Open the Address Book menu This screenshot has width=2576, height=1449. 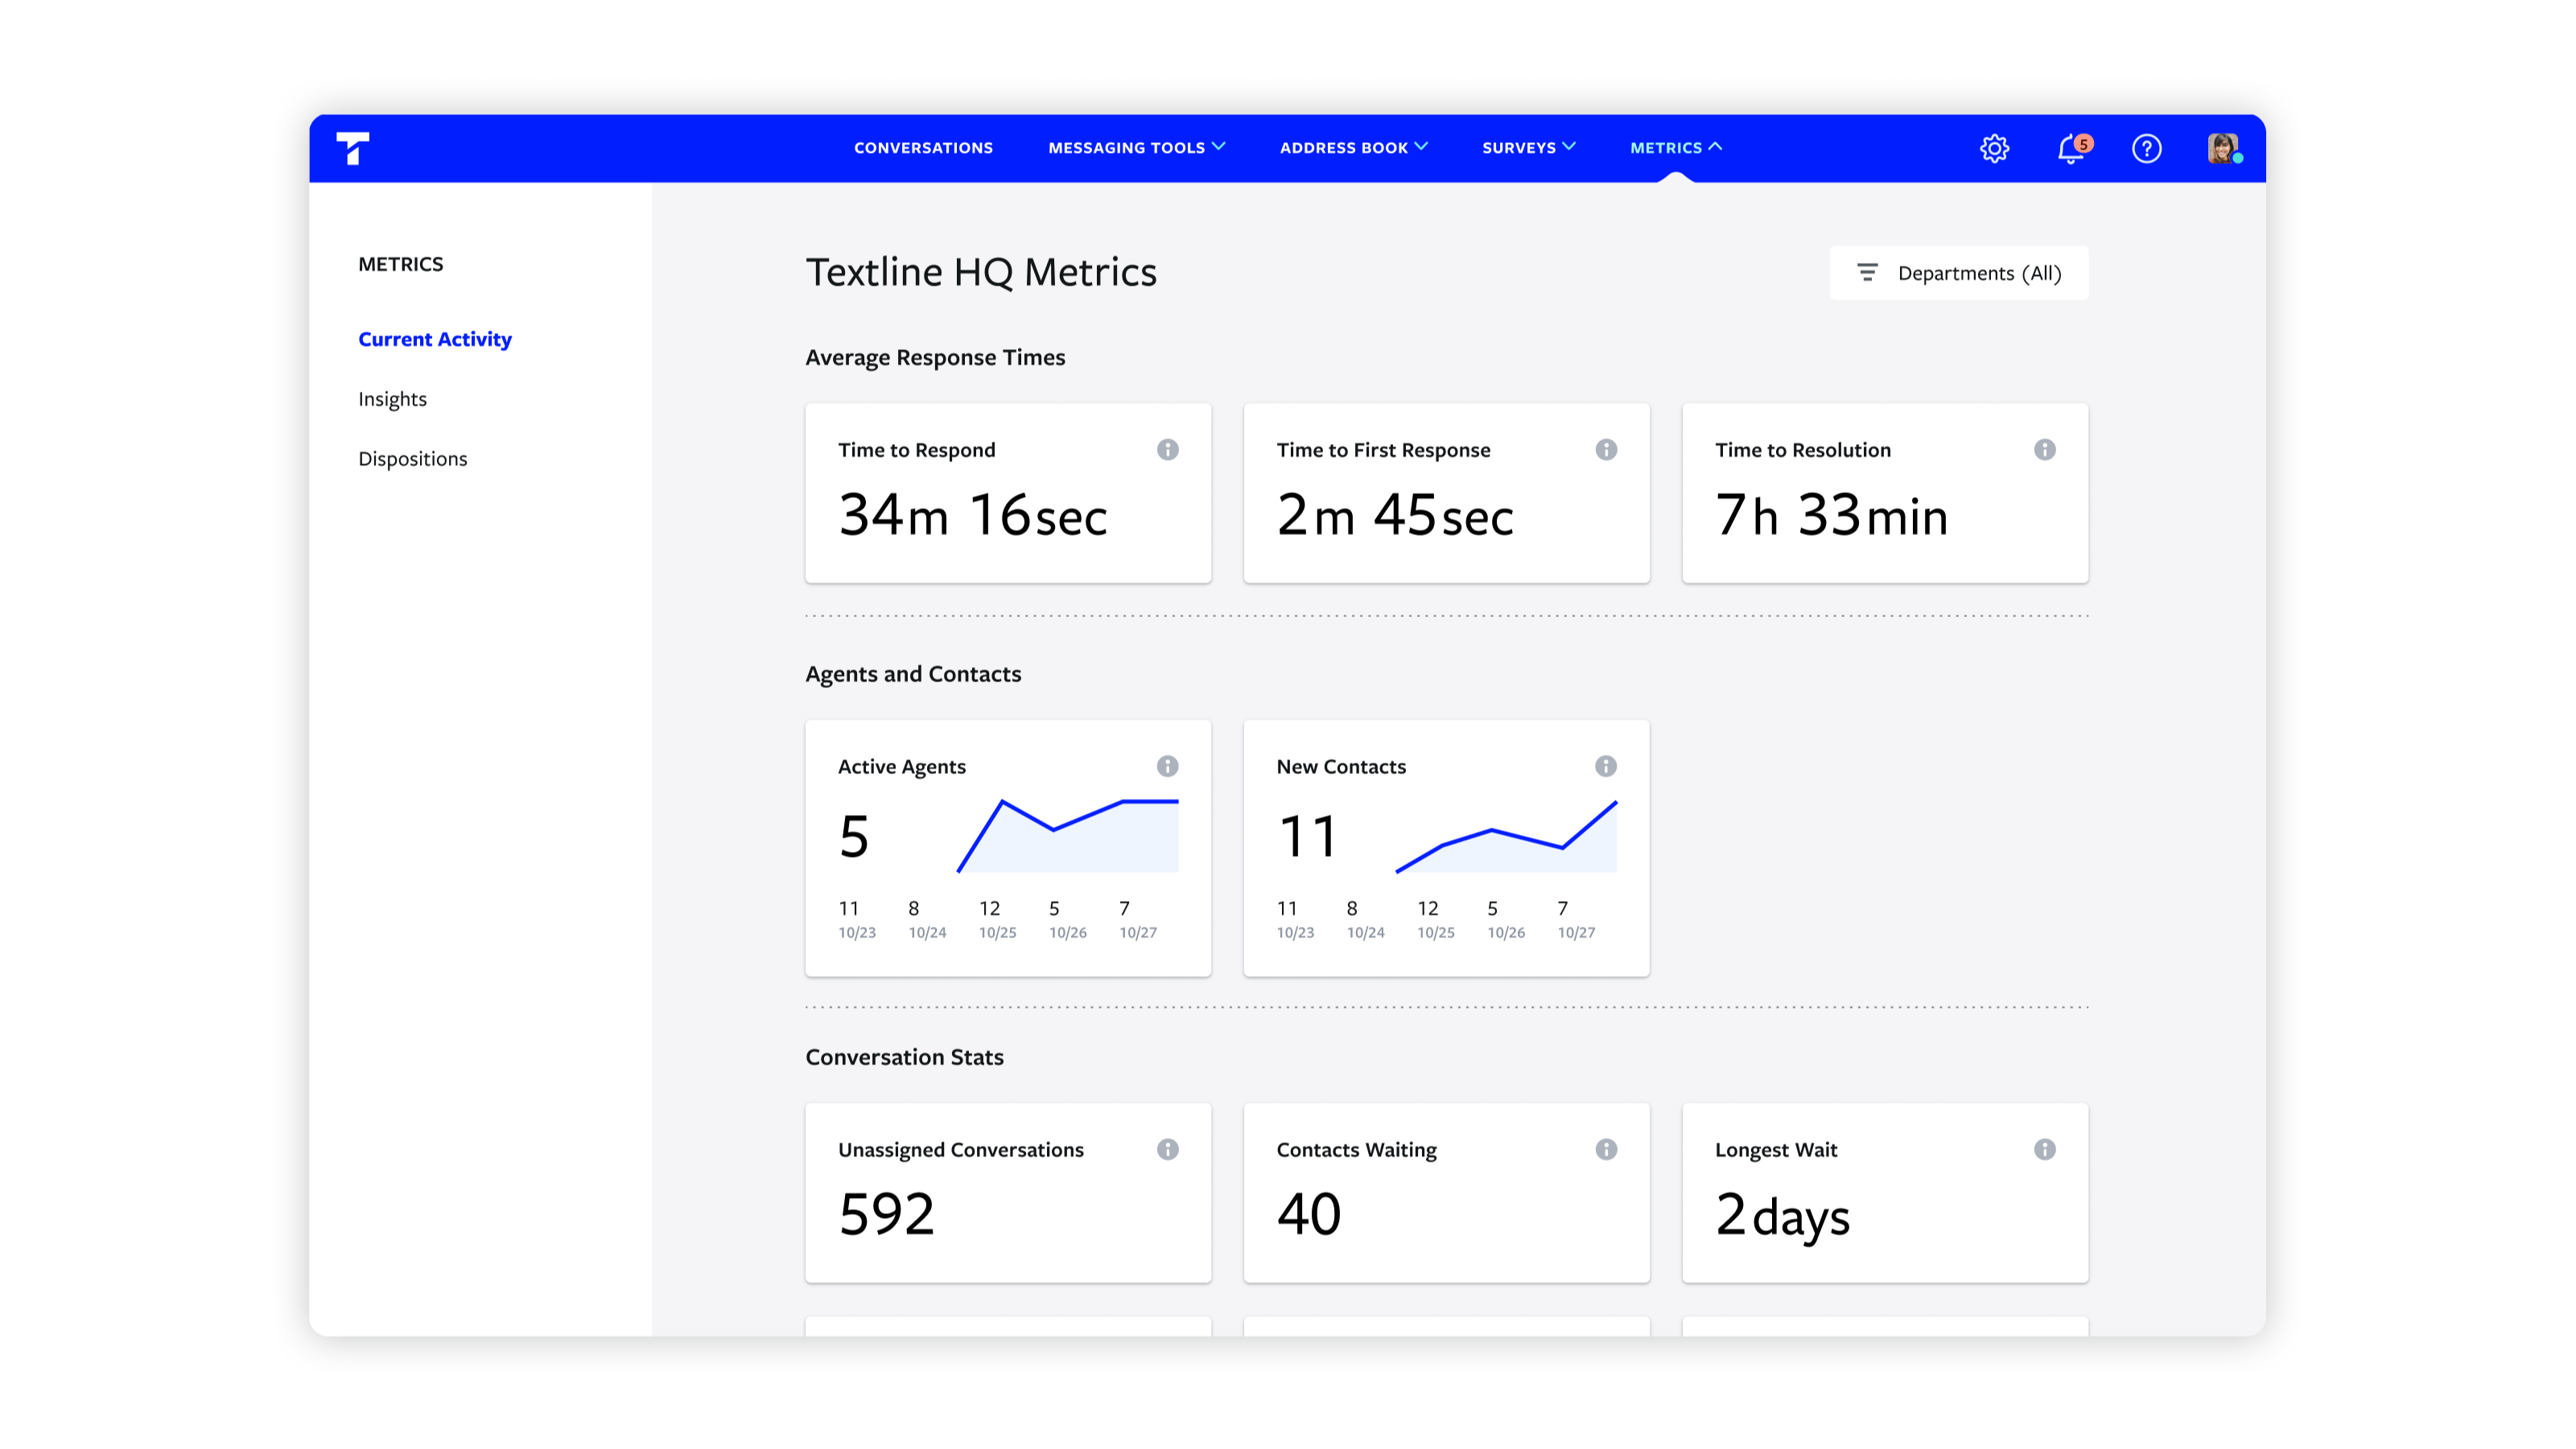coord(1353,148)
